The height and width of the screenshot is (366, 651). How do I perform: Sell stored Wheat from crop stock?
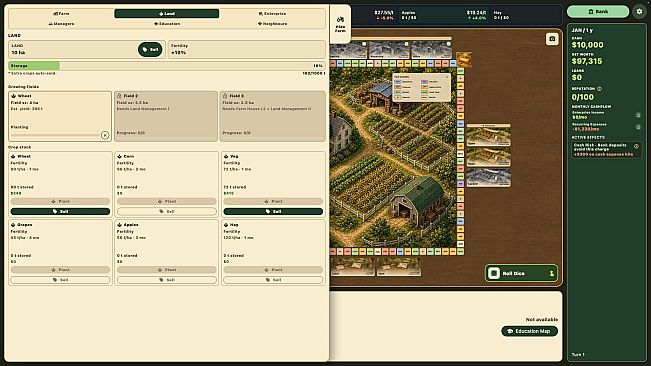60,212
